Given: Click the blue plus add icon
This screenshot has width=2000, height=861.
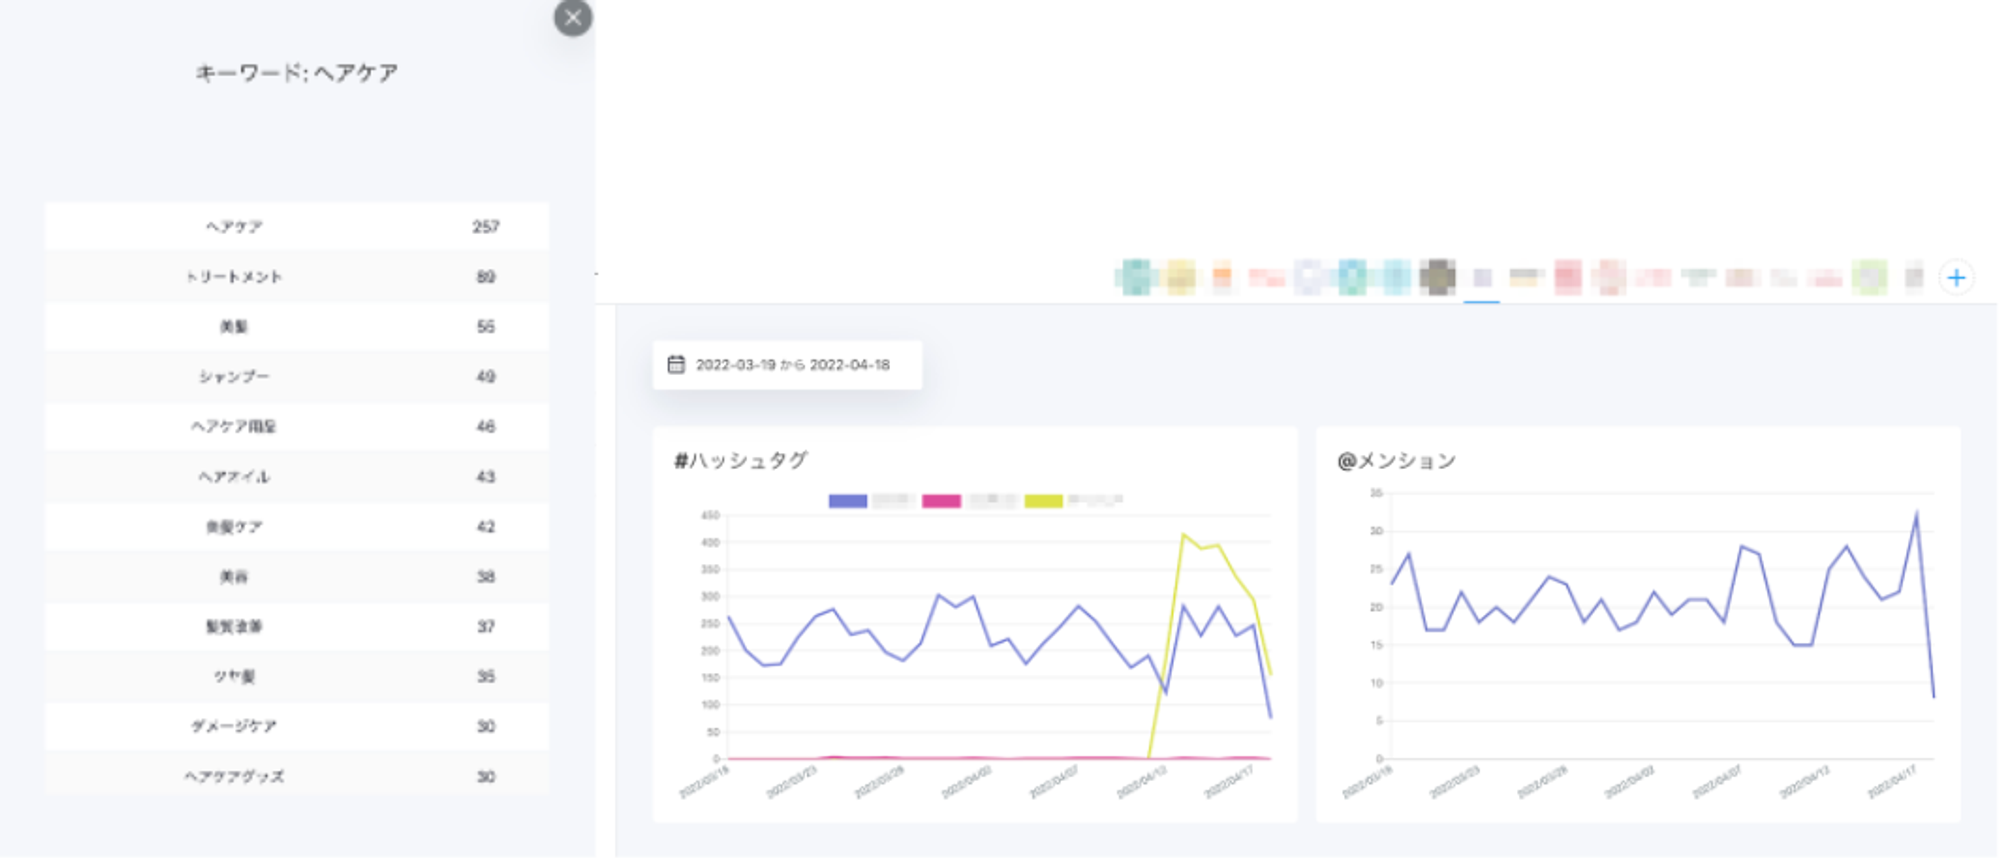Looking at the screenshot, I should (x=1956, y=278).
